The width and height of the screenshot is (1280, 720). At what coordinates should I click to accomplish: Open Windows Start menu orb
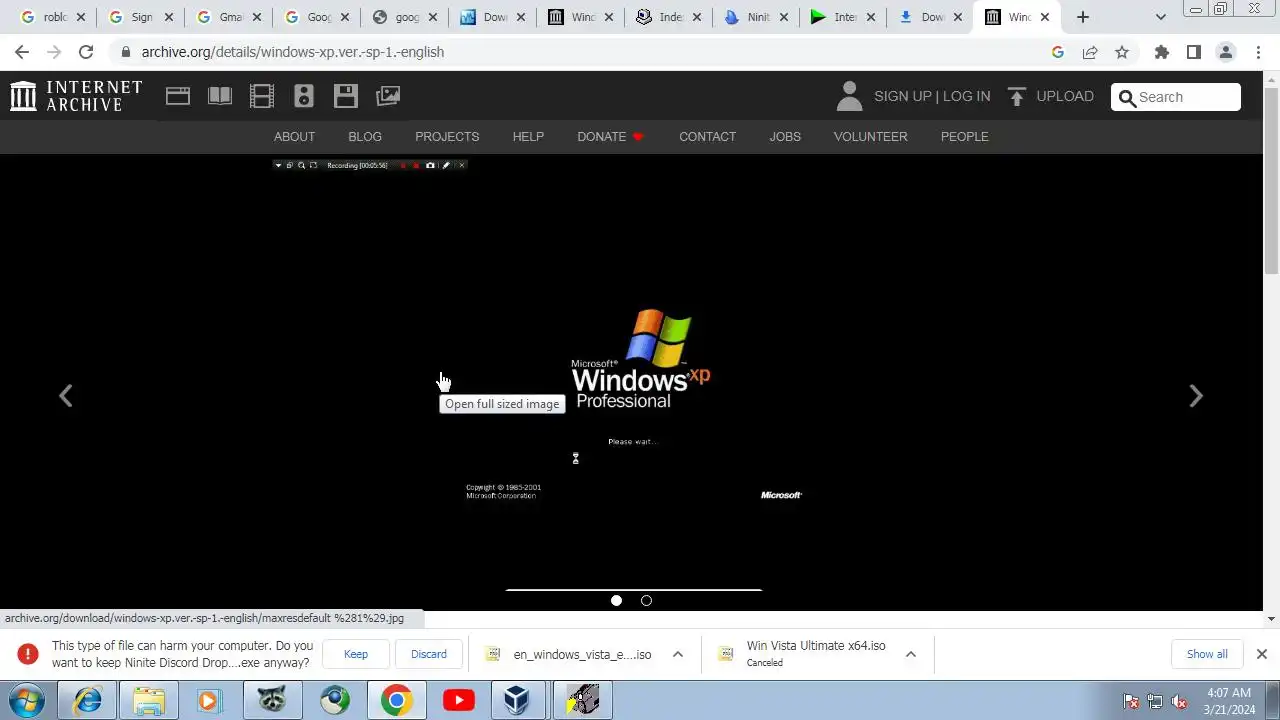coord(27,700)
